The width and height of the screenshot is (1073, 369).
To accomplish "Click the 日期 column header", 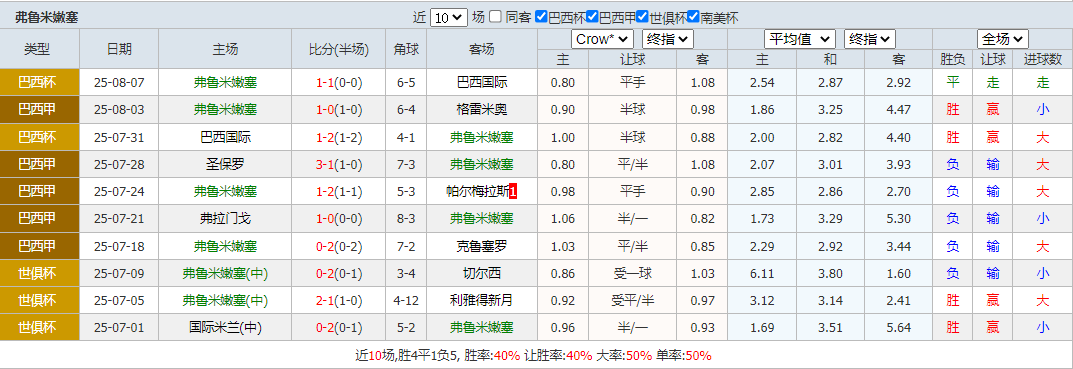I will pos(119,49).
